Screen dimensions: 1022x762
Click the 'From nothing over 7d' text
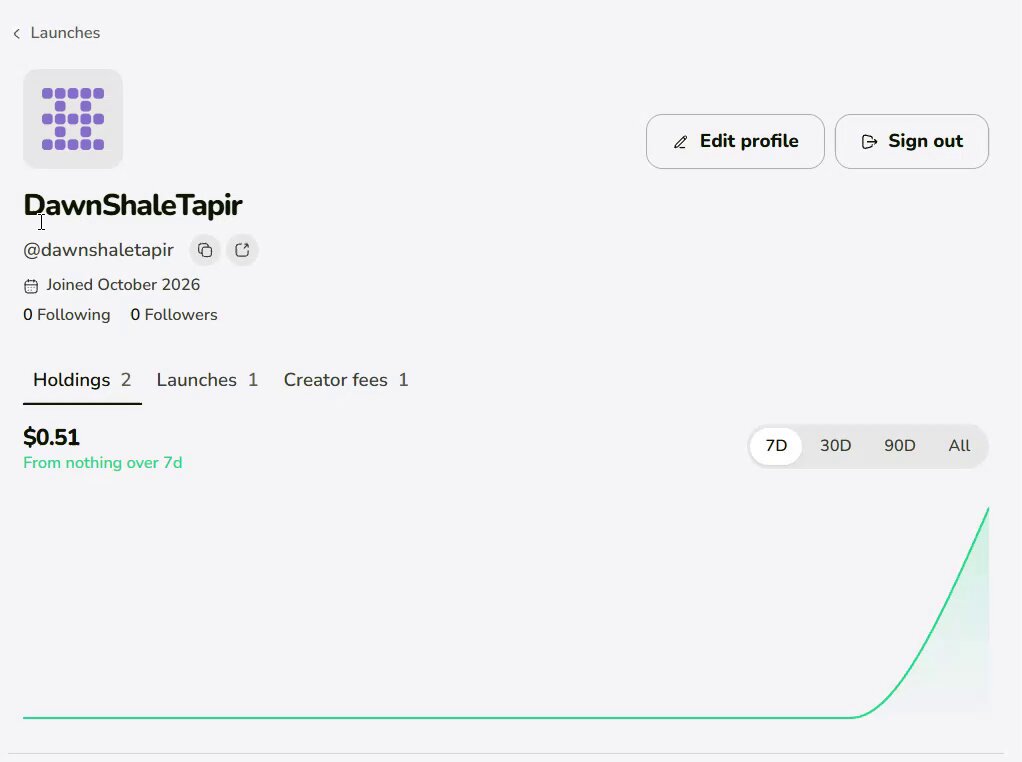(x=103, y=463)
